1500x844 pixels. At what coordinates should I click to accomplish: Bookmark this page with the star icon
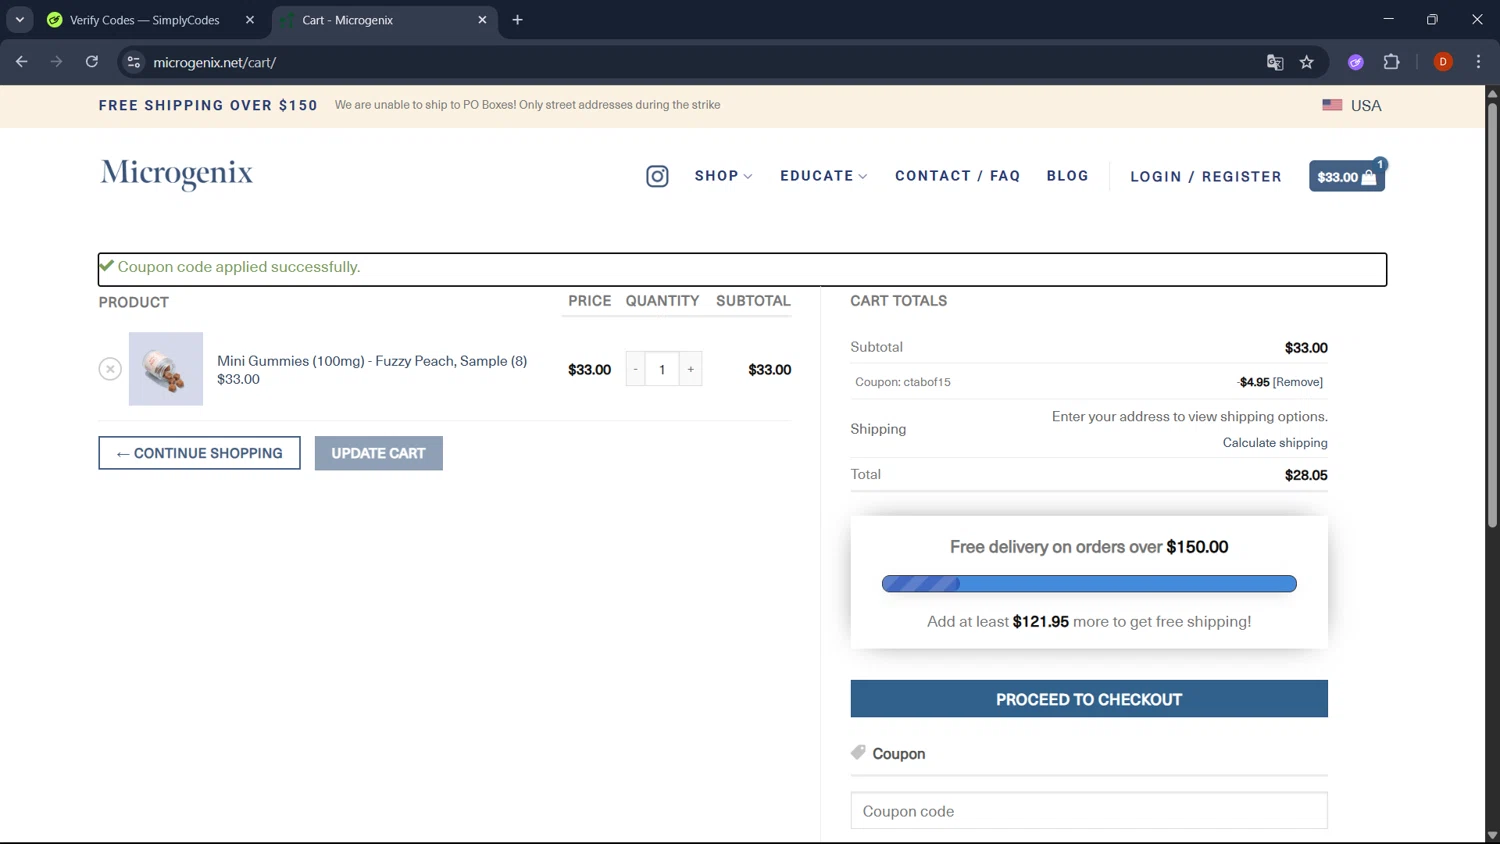pyautogui.click(x=1306, y=62)
